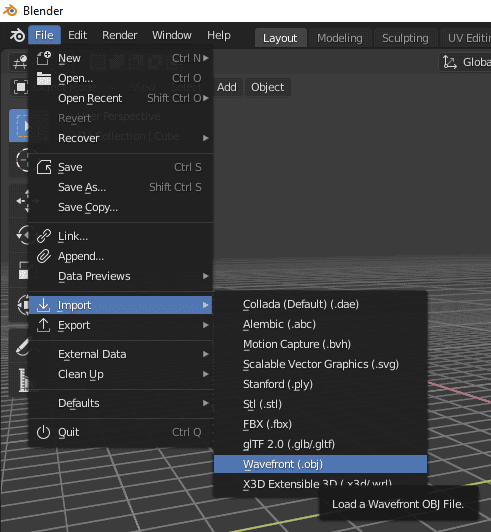The width and height of the screenshot is (491, 532).
Task: Import an X3D Extensible 3D file
Action: point(320,484)
